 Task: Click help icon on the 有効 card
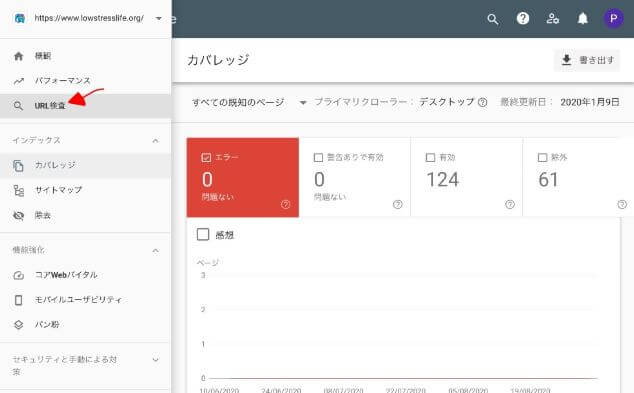(x=510, y=204)
